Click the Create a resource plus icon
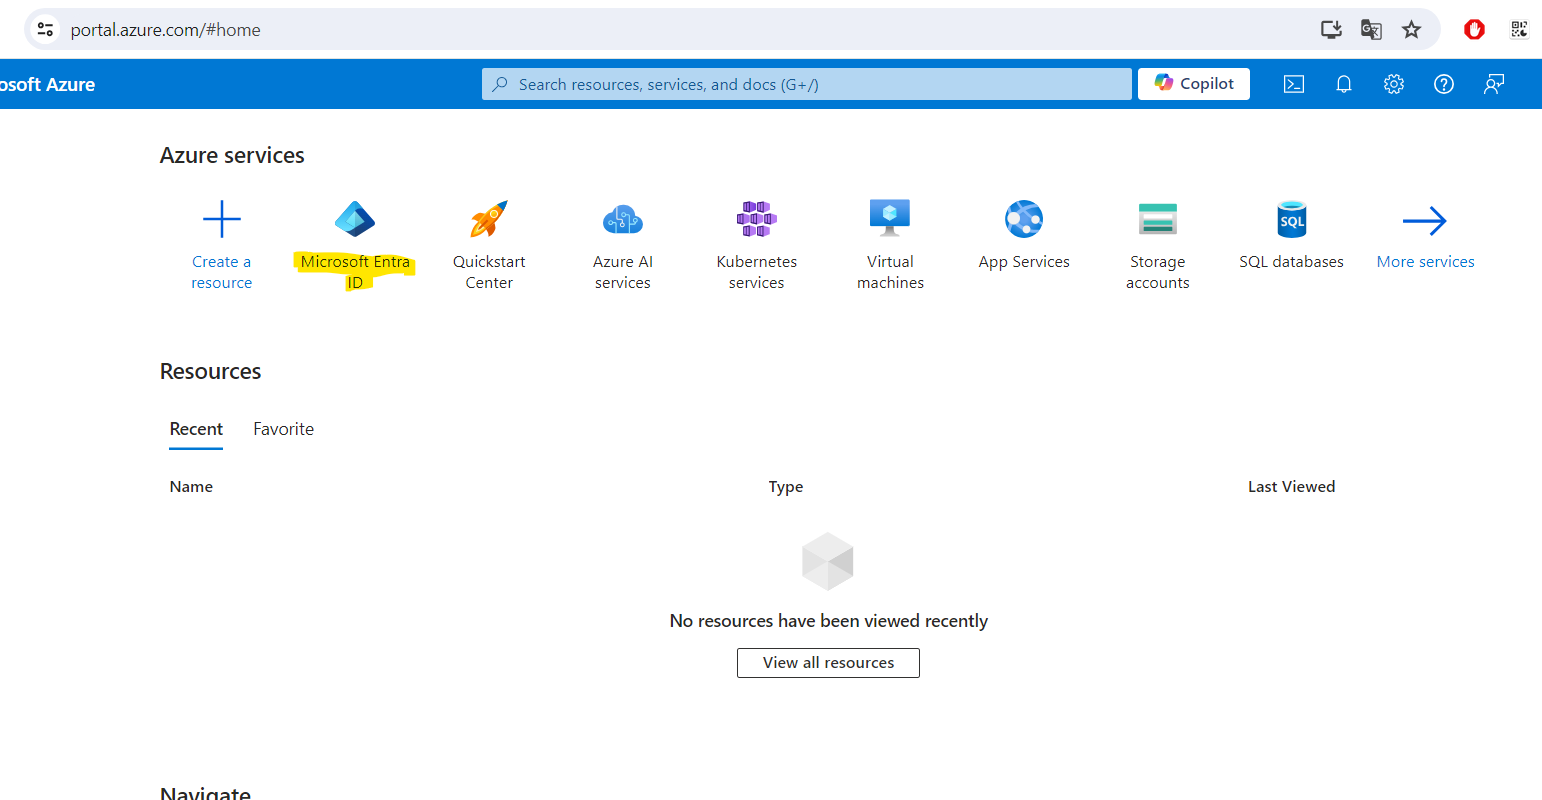 [222, 219]
